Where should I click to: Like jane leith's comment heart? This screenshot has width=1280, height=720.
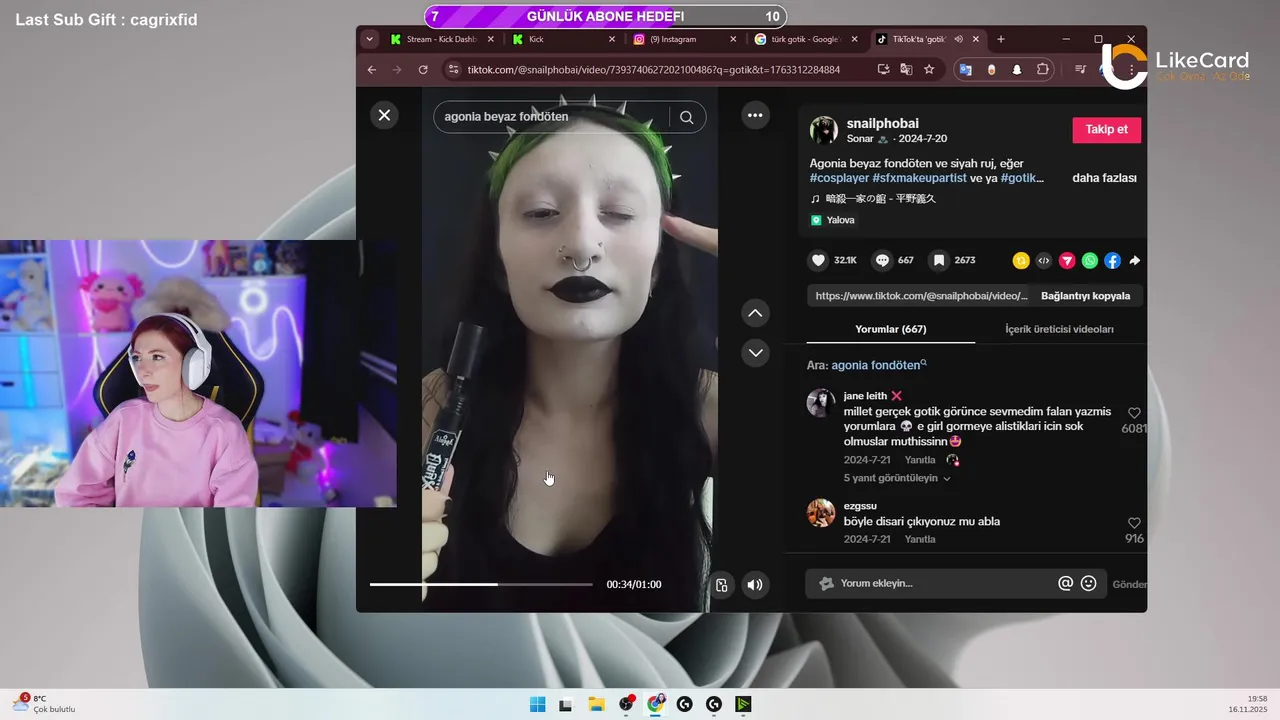(x=1134, y=413)
